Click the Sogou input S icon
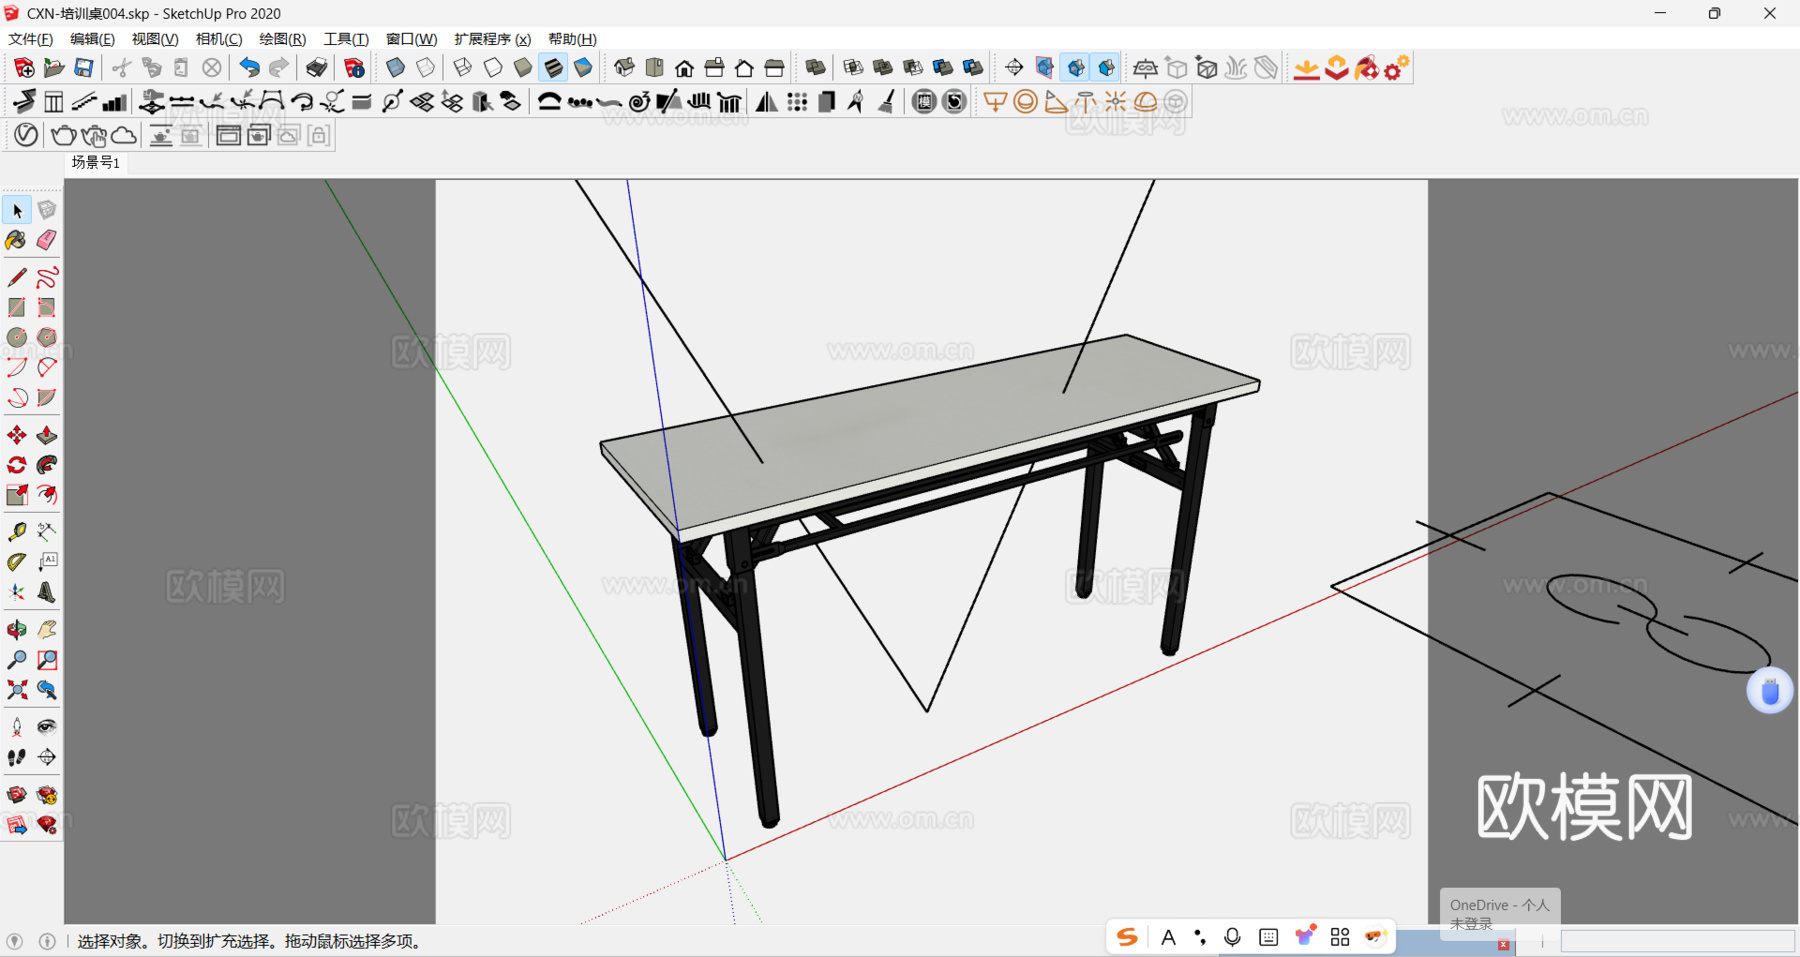Viewport: 1800px width, 957px height. (1128, 937)
